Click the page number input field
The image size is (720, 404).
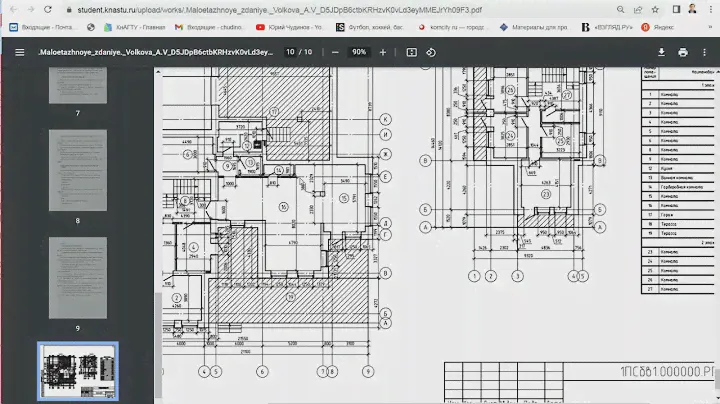(x=290, y=52)
